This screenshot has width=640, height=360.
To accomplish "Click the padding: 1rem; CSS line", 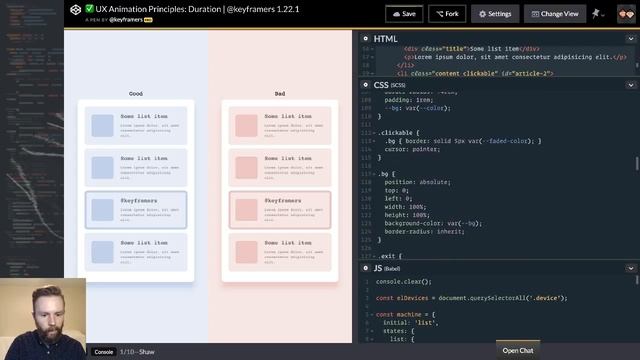I will coord(408,100).
